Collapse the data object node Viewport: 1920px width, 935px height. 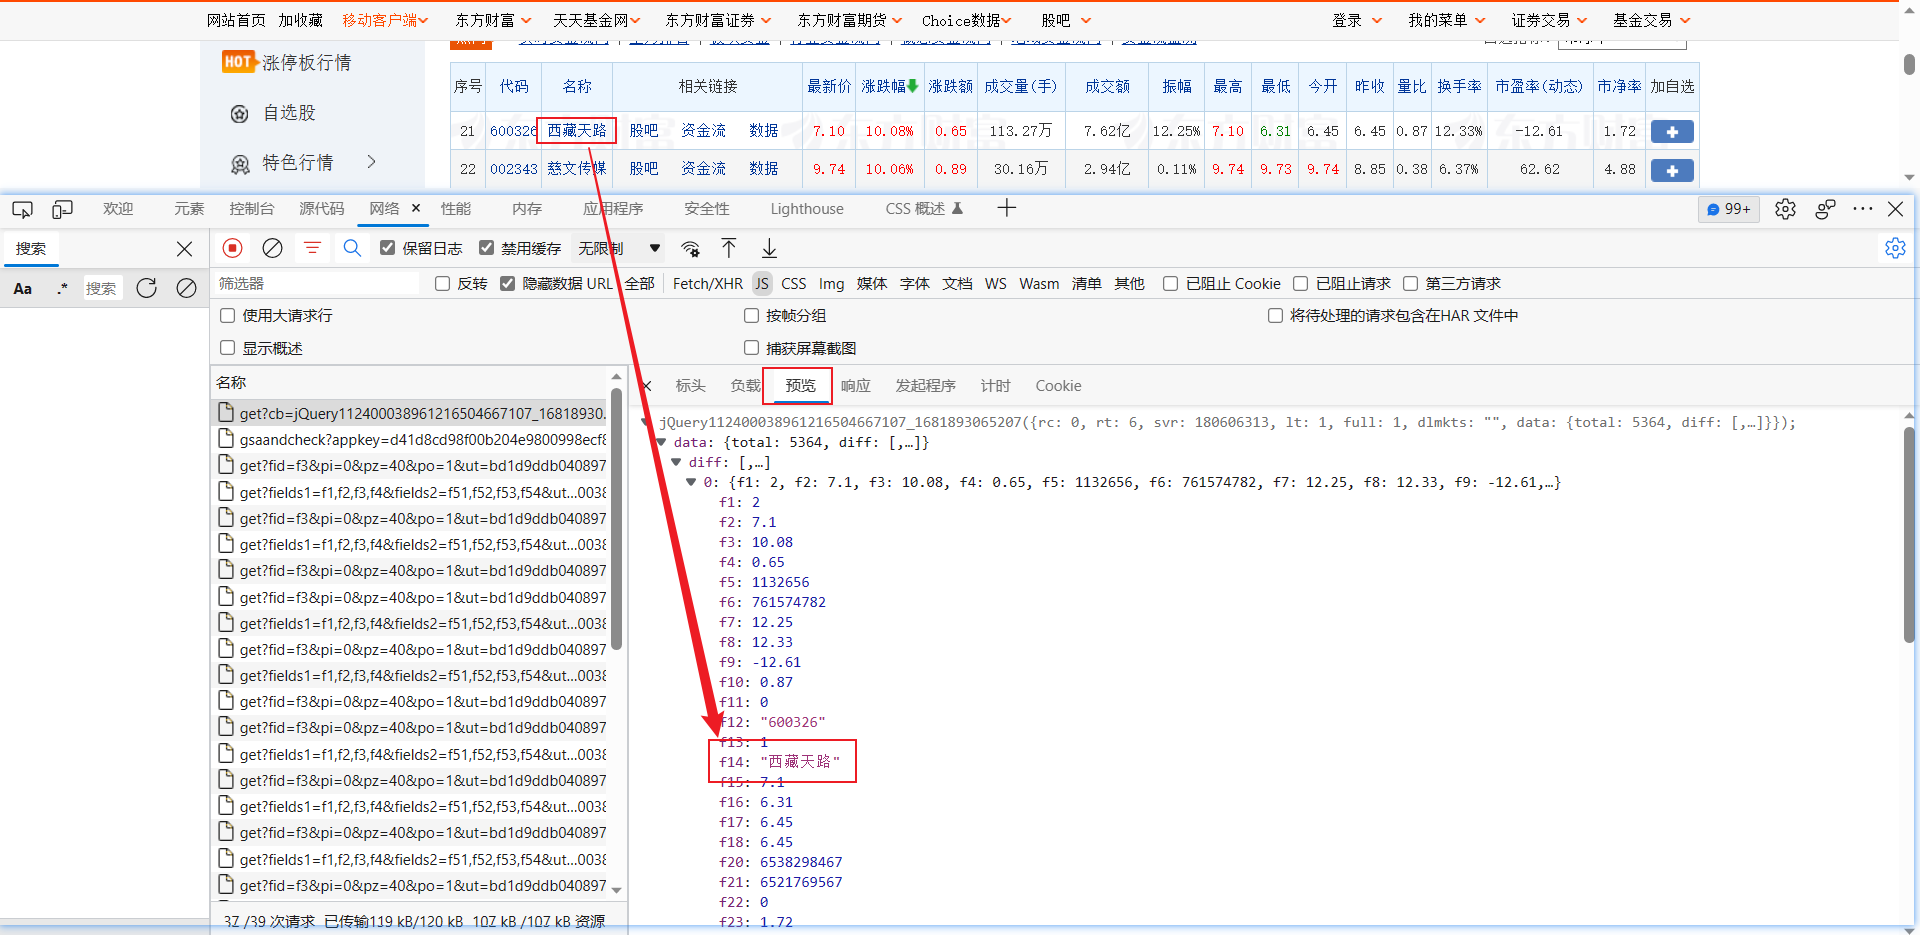[660, 442]
